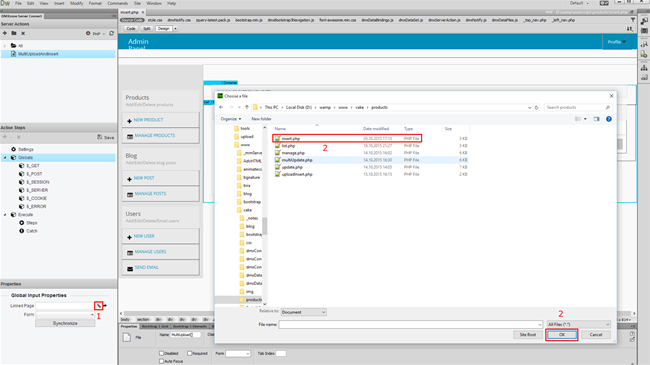Add a new server action
This screenshot has width=650, height=365.
pyautogui.click(x=5, y=33)
